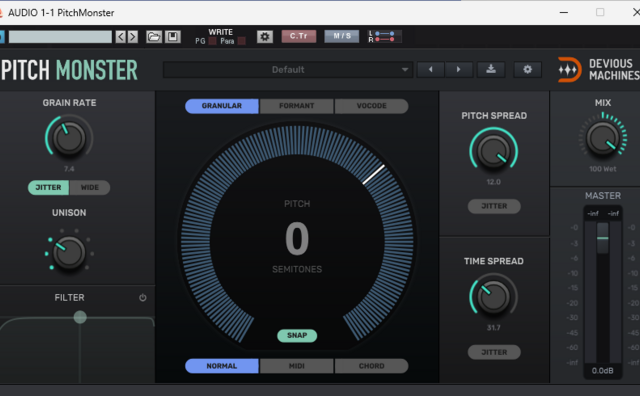Toggle the M/S mode button

(342, 36)
